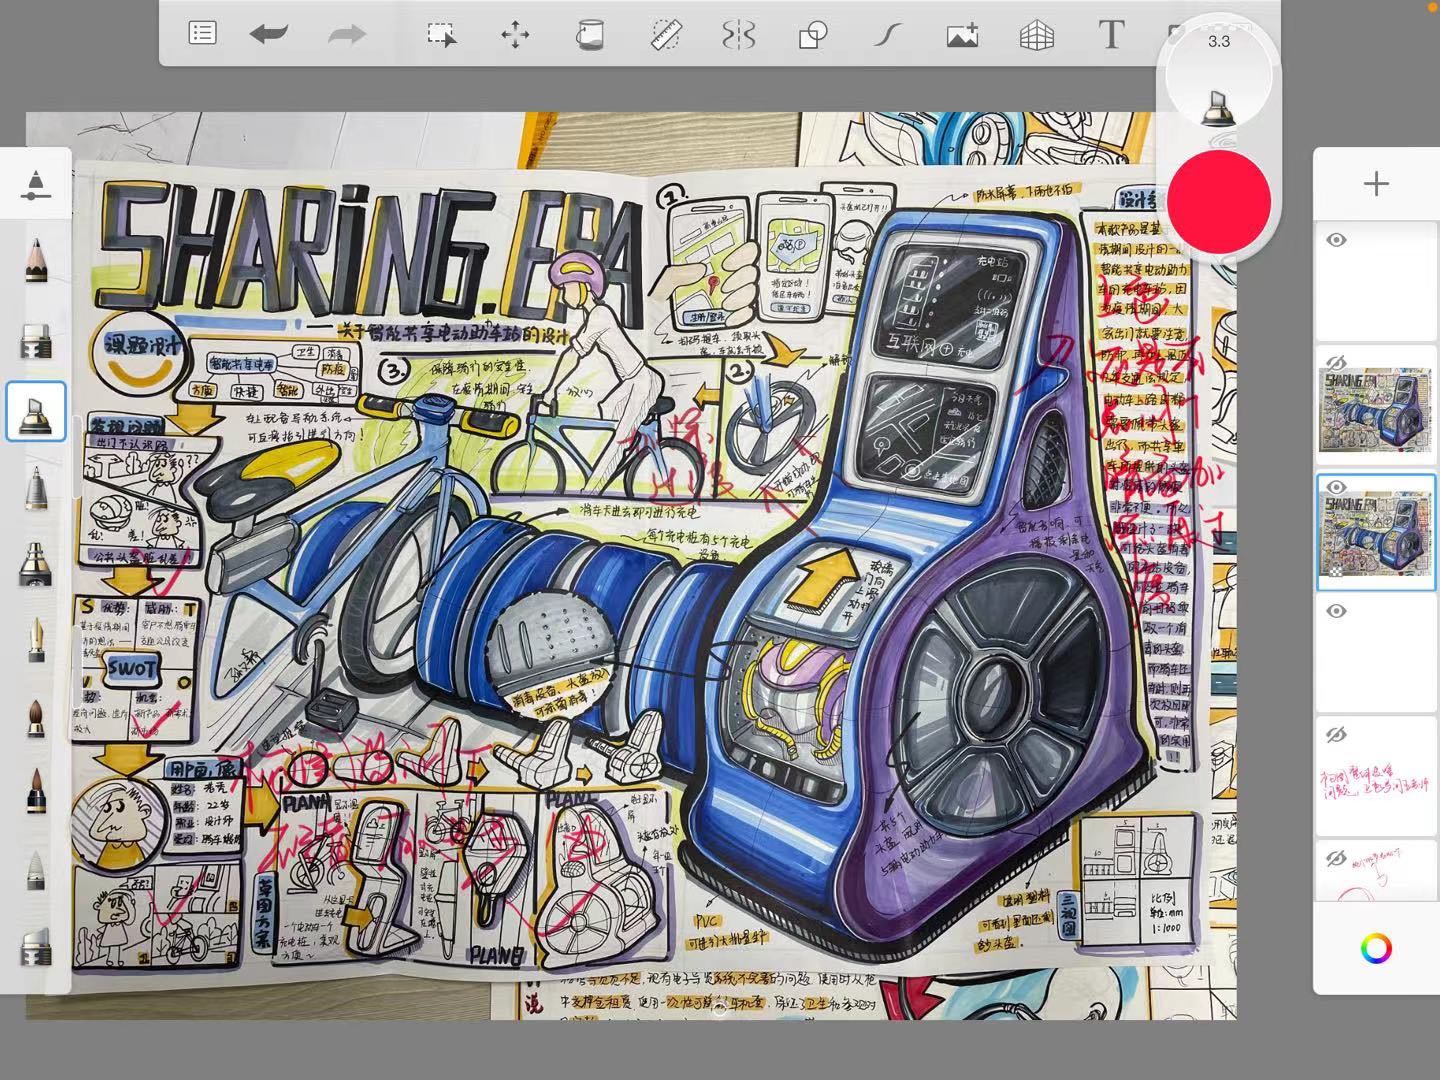Click the redo arrow icon
Screen dimensions: 1440x1080
coord(345,33)
